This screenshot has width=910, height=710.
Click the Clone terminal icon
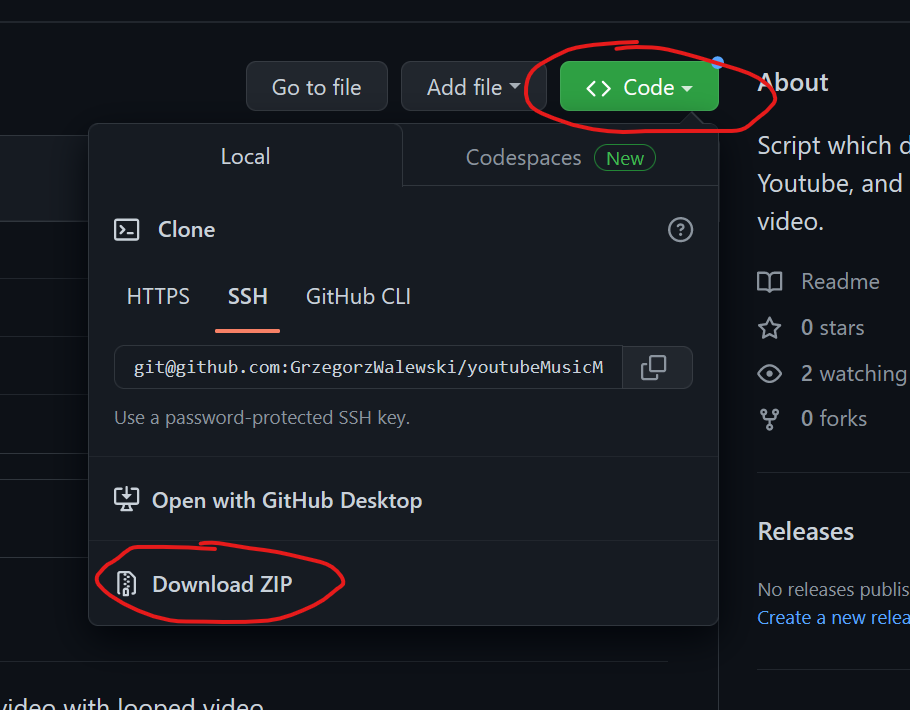coord(126,230)
